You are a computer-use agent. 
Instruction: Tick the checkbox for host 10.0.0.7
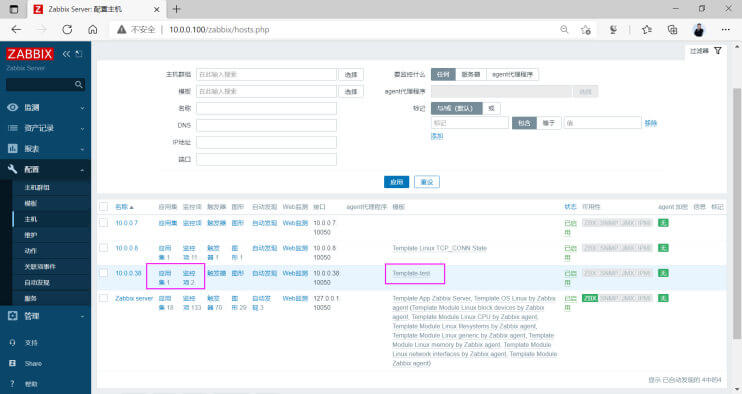tap(103, 223)
